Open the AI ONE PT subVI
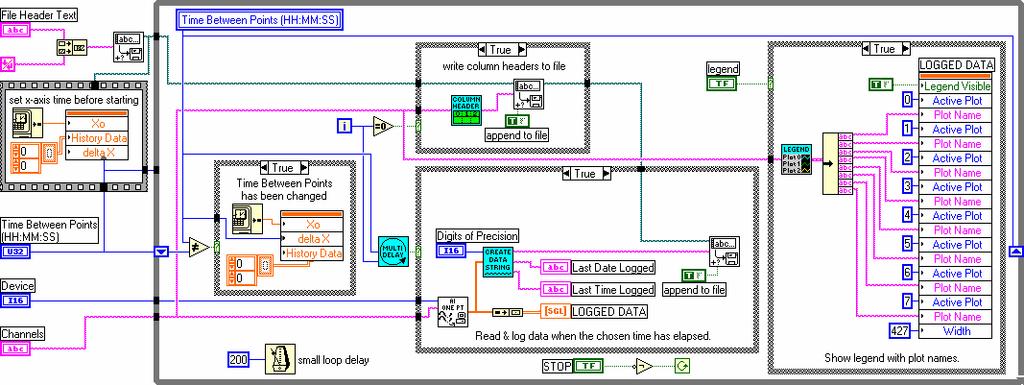Image resolution: width=1024 pixels, height=385 pixels. (x=452, y=312)
